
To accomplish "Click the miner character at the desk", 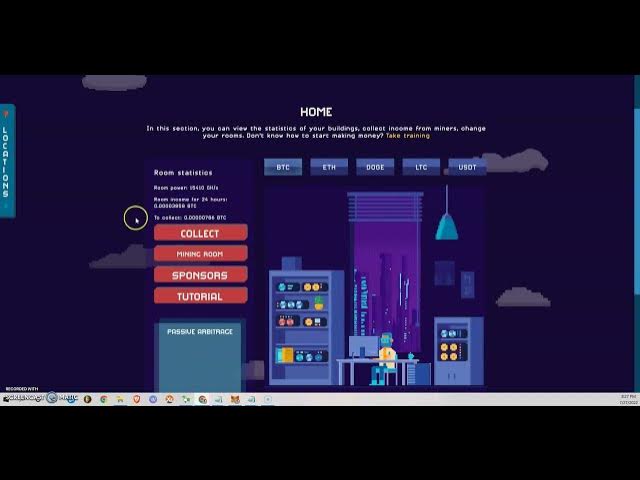I will coord(386,358).
